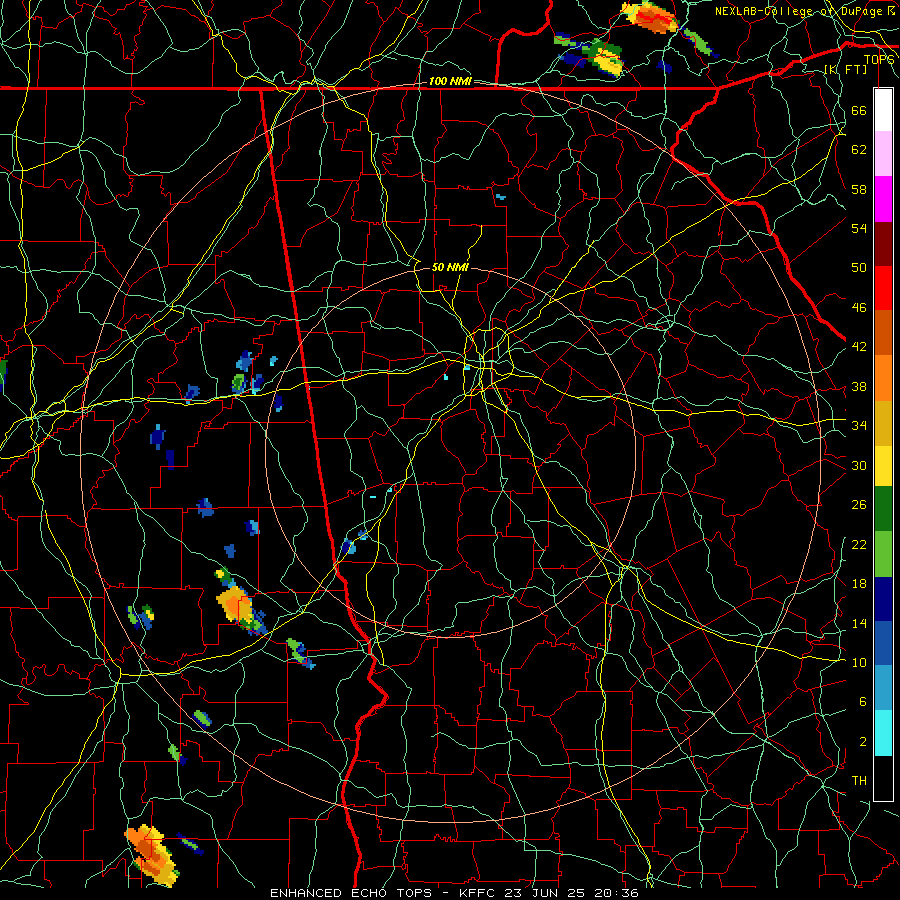The width and height of the screenshot is (900, 900).
Task: Click the 'KFFC' radar site identifier
Action: coord(478,893)
